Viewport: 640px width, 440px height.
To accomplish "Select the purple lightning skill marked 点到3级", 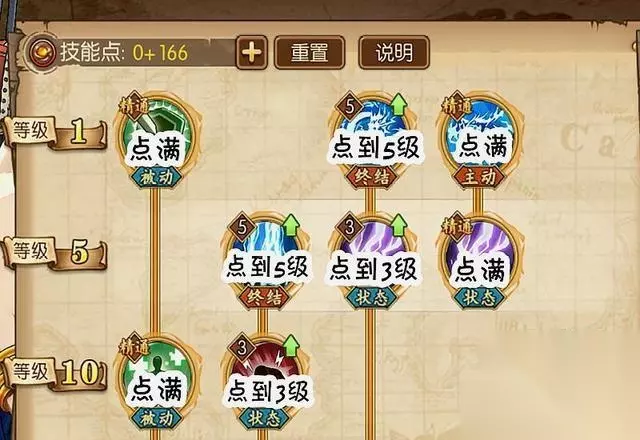I will coord(371,259).
